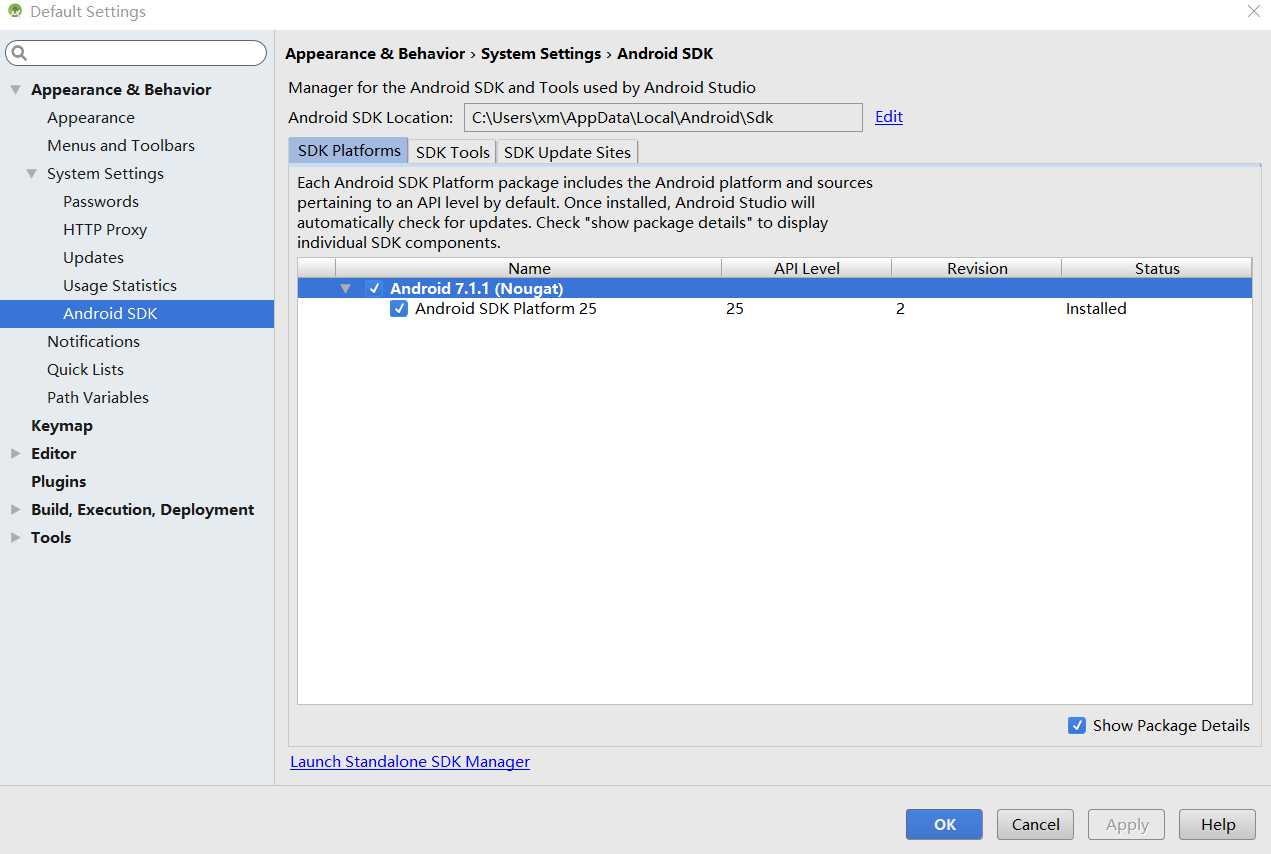The height and width of the screenshot is (854, 1271).
Task: Select the Plugins settings item
Action: pos(59,481)
